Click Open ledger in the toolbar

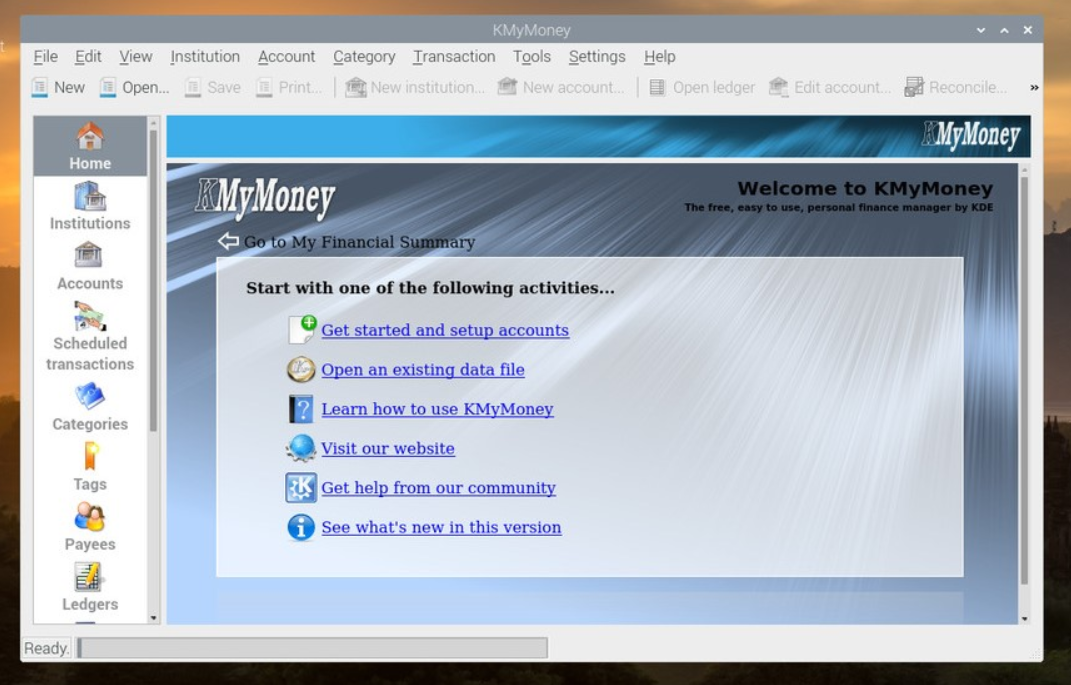pyautogui.click(x=702, y=87)
